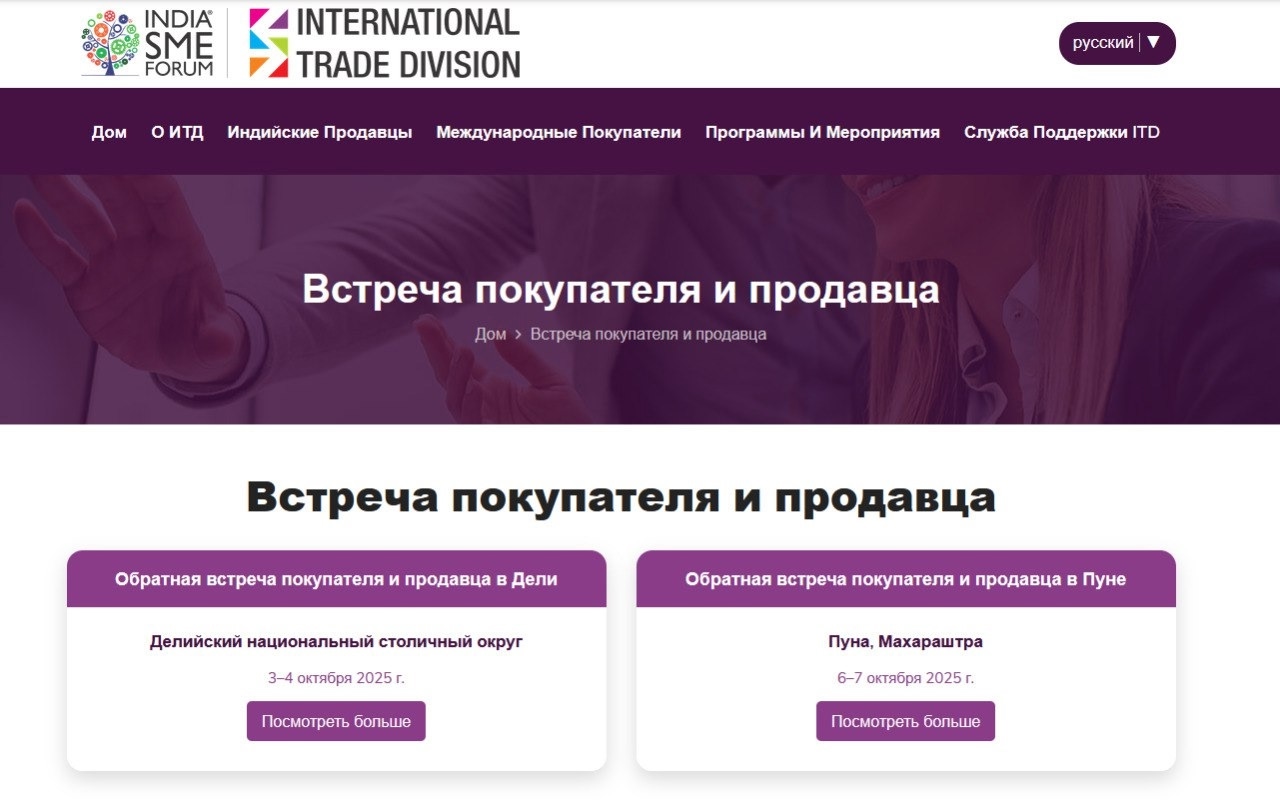The height and width of the screenshot is (807, 1280).
Task: Navigate to Служба Поддержки ITD
Action: point(1061,132)
